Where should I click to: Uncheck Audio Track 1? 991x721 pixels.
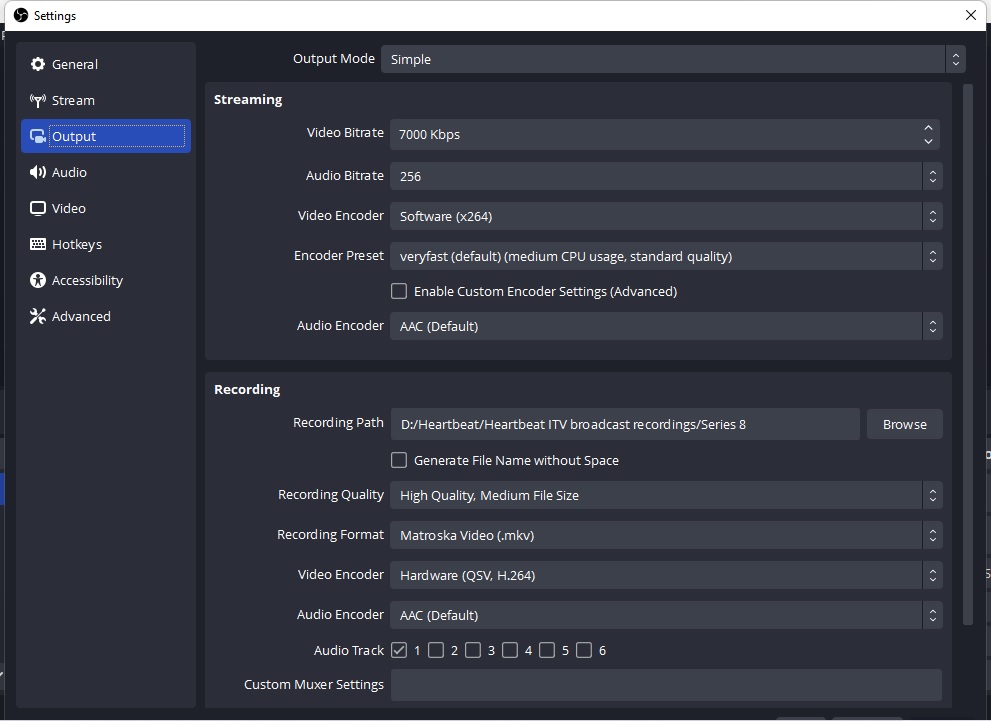[x=399, y=650]
